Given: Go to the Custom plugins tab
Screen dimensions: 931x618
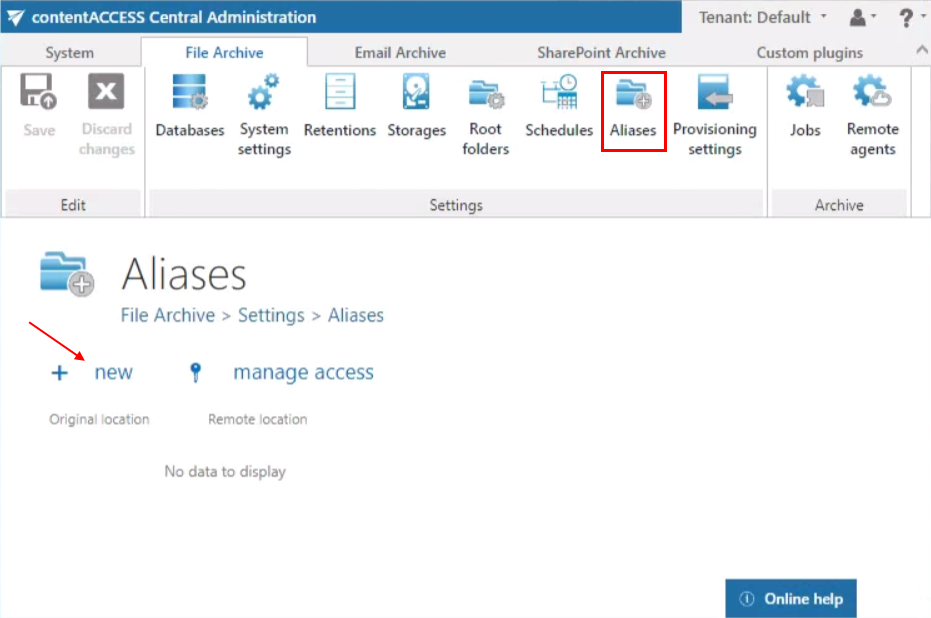Looking at the screenshot, I should 809,52.
